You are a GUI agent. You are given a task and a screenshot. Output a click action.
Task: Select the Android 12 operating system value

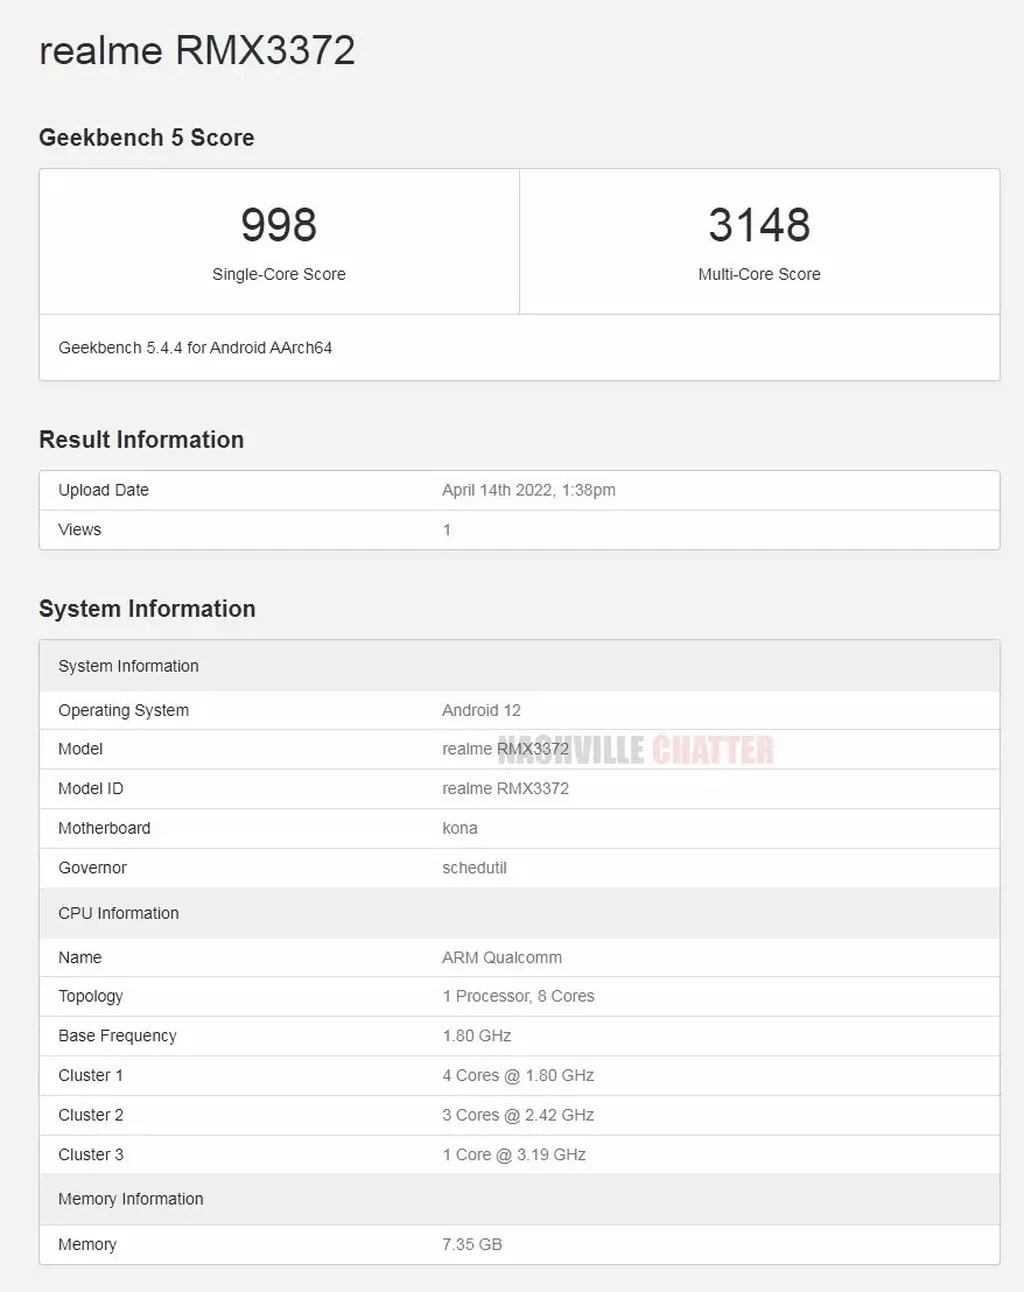tap(481, 710)
